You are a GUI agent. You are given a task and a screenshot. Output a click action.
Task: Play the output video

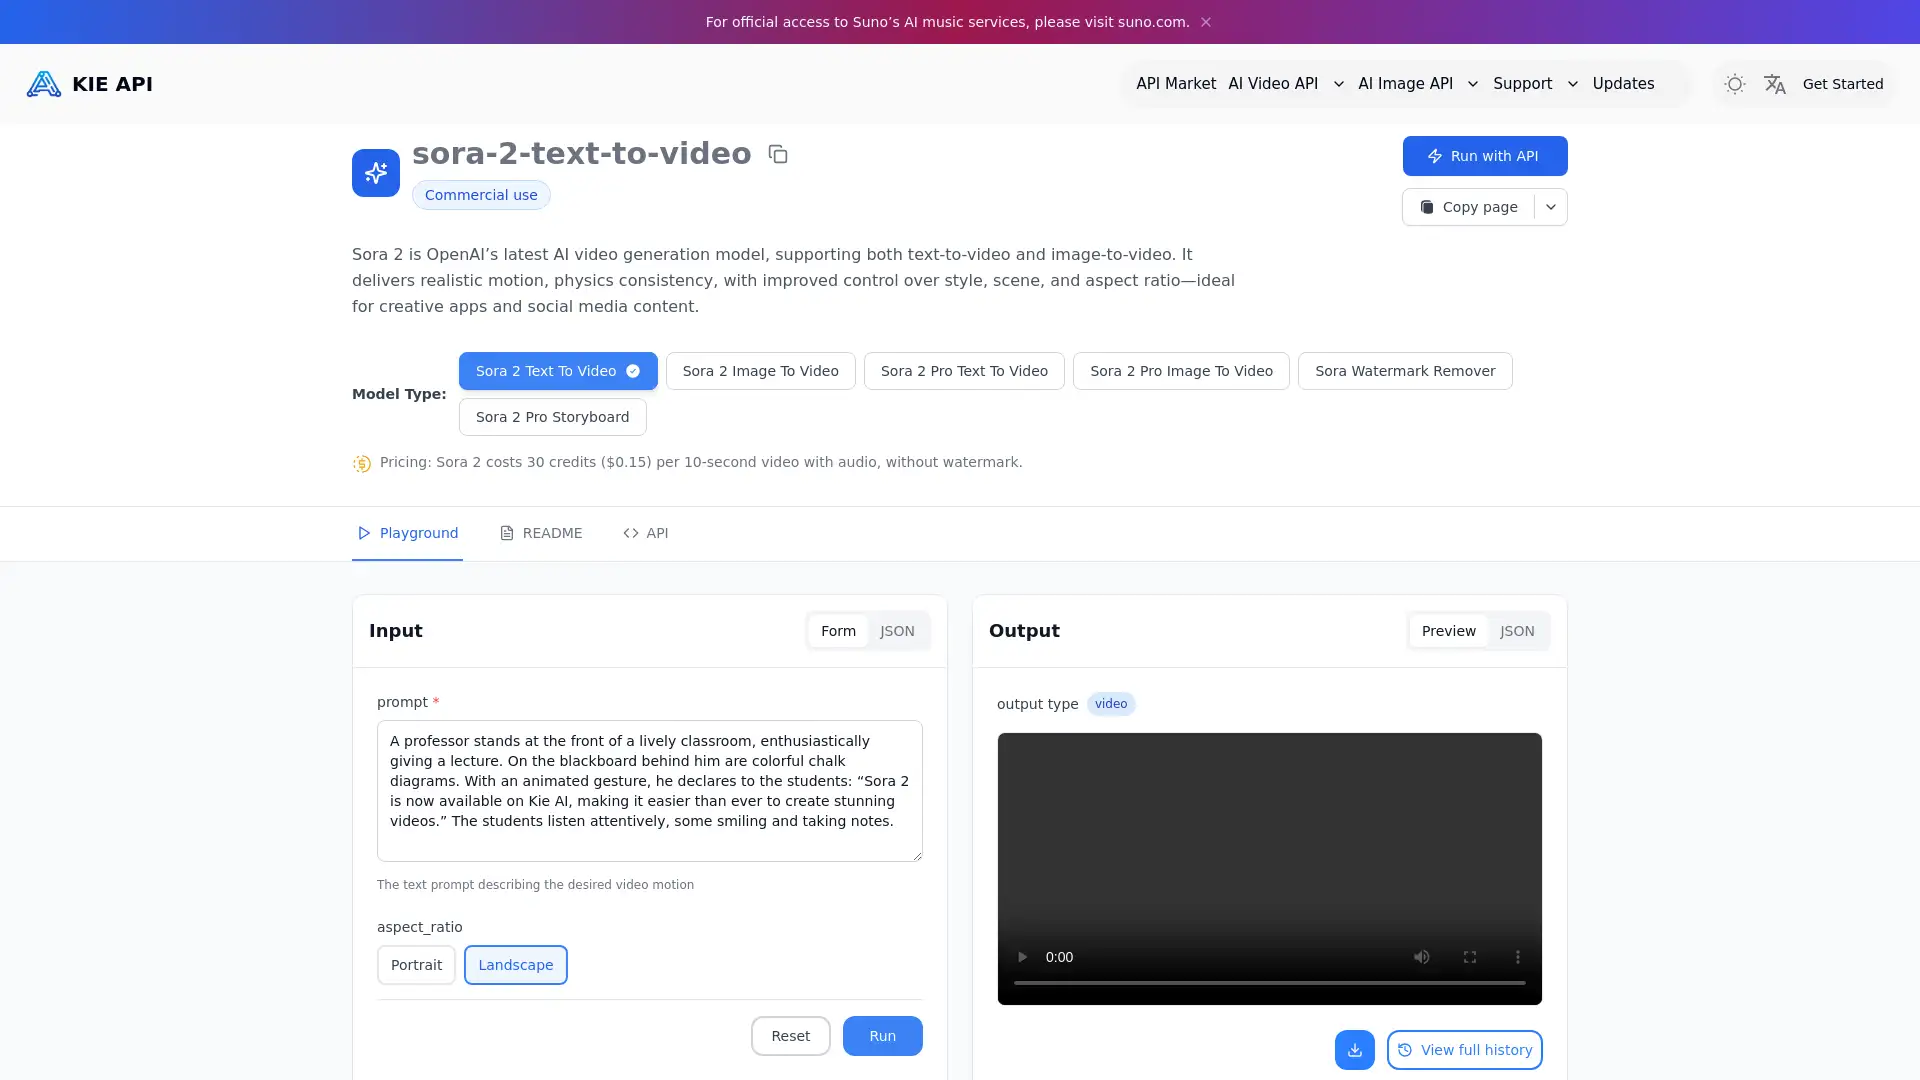pos(1022,957)
